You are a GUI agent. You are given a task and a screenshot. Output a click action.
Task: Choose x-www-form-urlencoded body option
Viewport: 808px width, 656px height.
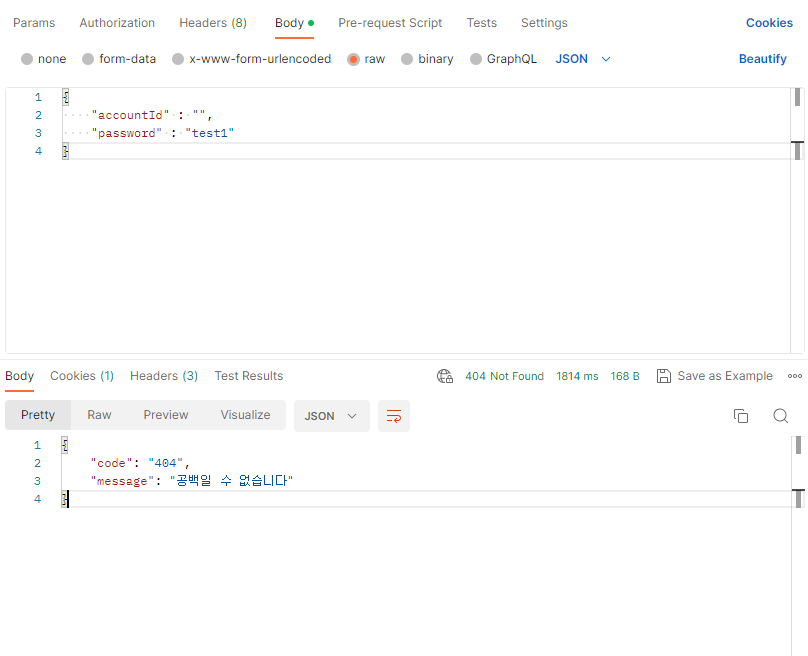pos(251,59)
